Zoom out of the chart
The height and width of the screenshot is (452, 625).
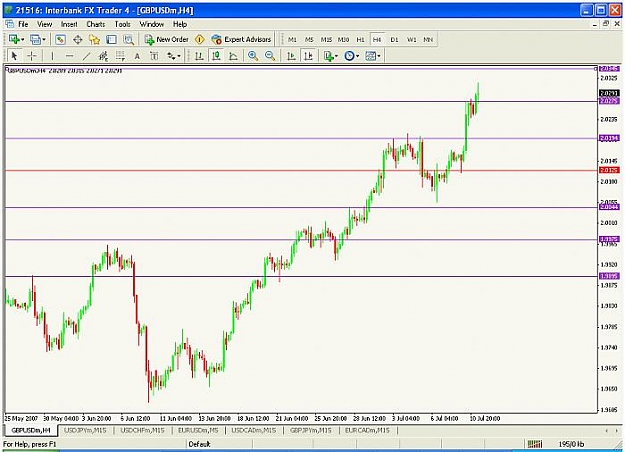pyautogui.click(x=270, y=56)
